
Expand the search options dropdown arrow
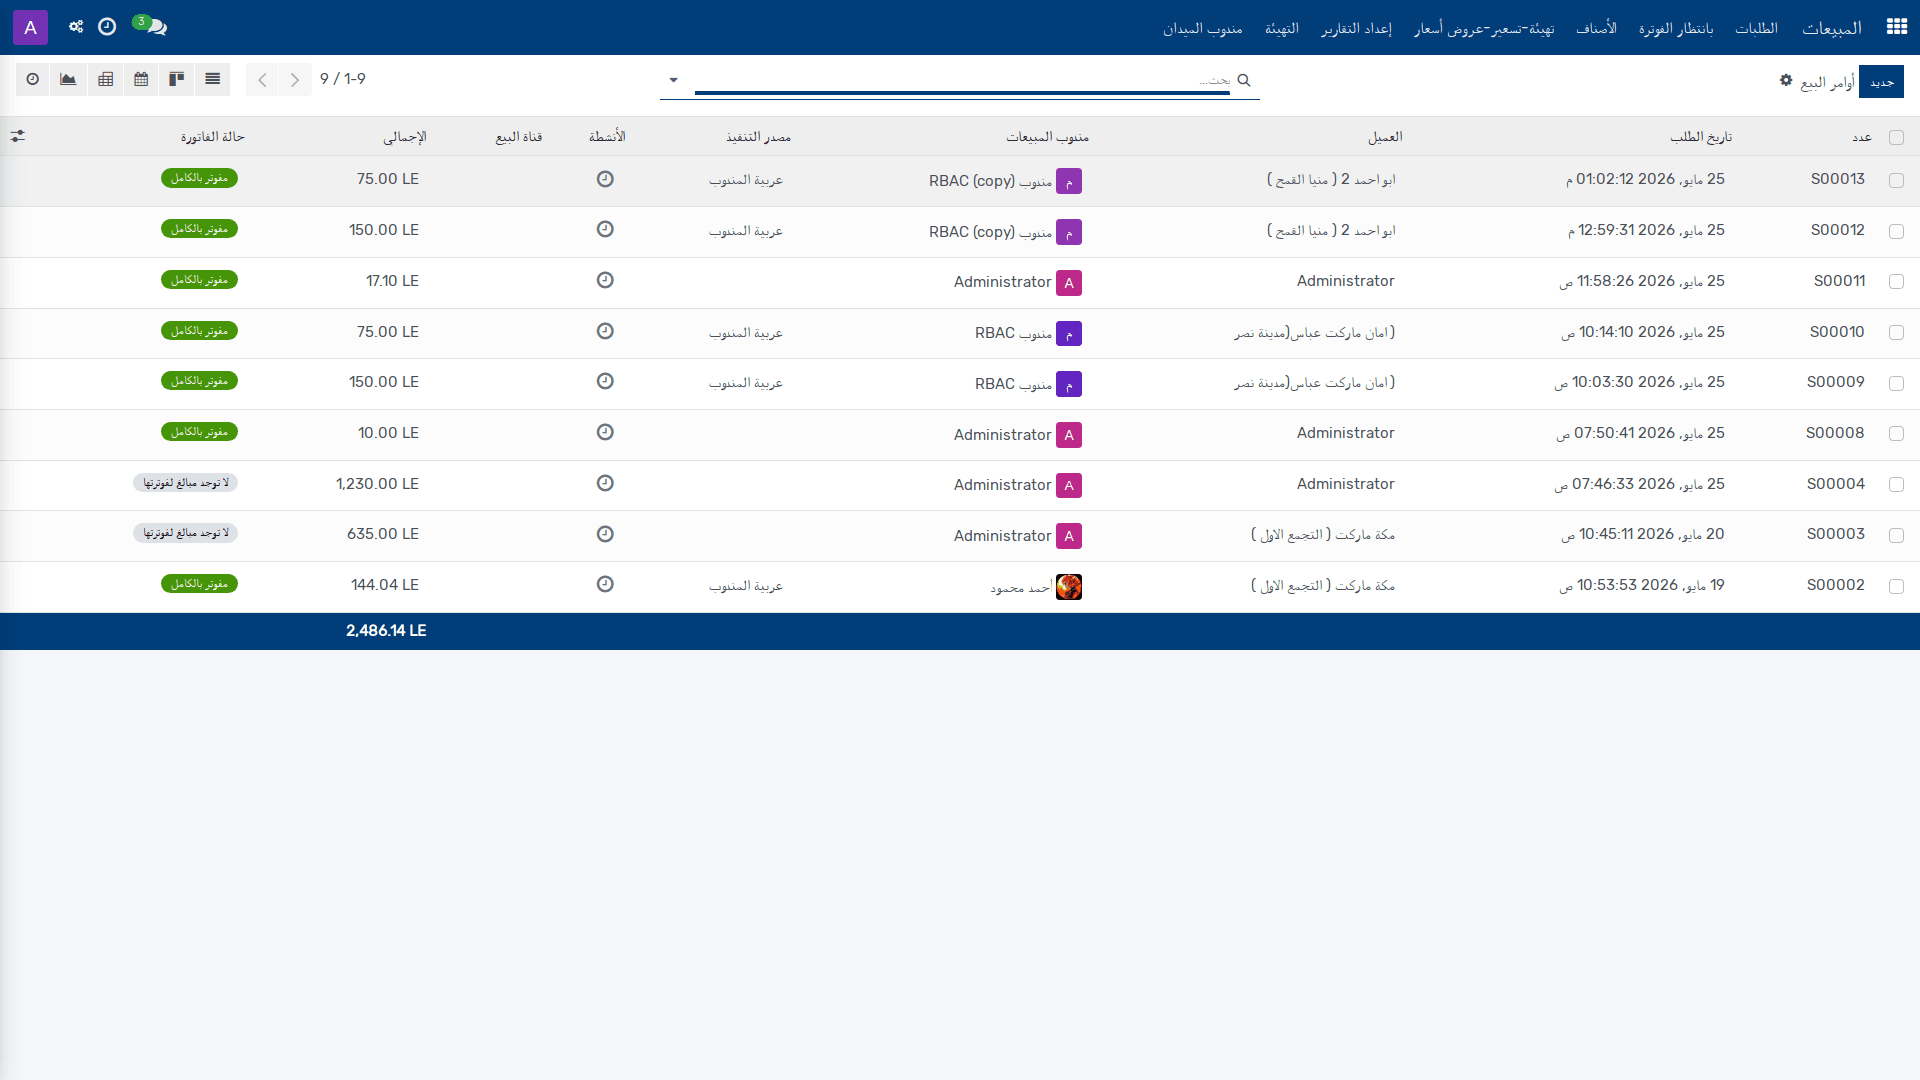(674, 80)
